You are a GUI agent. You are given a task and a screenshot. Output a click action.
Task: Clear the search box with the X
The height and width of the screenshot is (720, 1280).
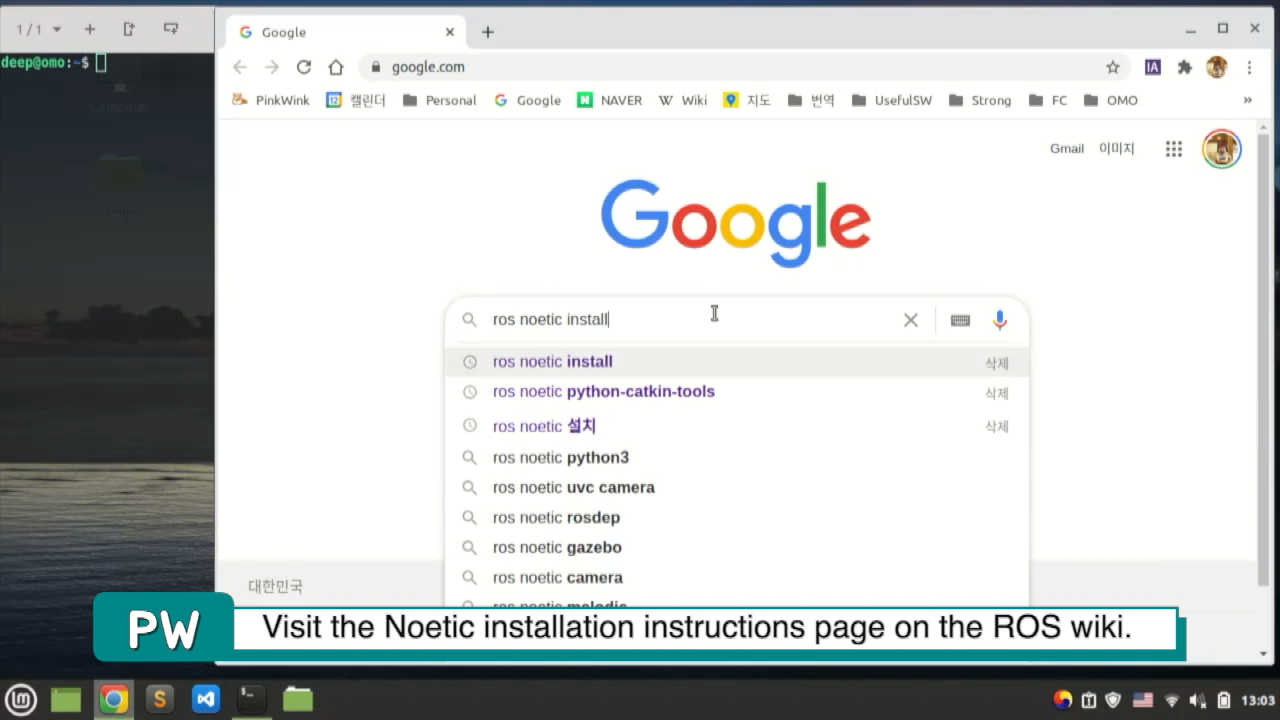[x=911, y=320]
